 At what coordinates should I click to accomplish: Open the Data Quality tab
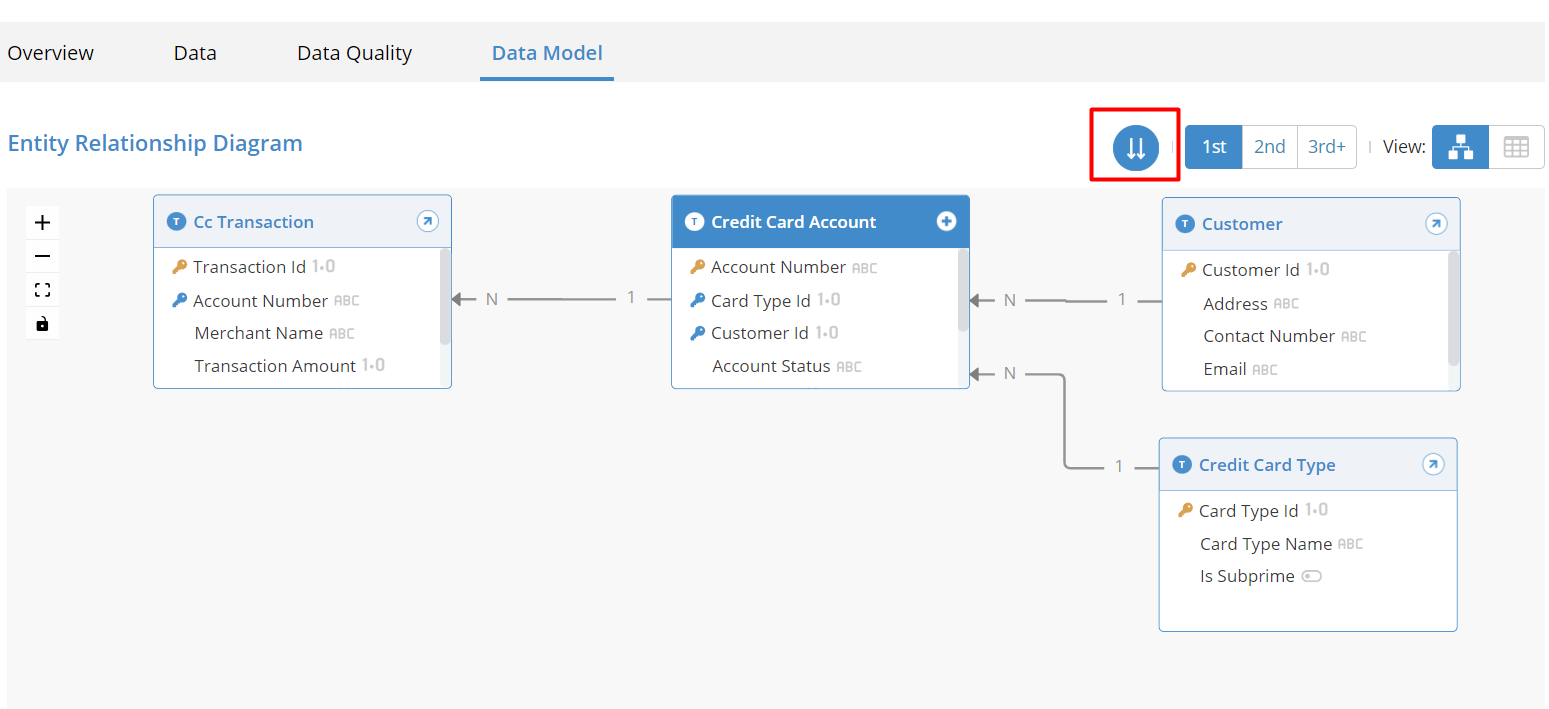[x=354, y=53]
